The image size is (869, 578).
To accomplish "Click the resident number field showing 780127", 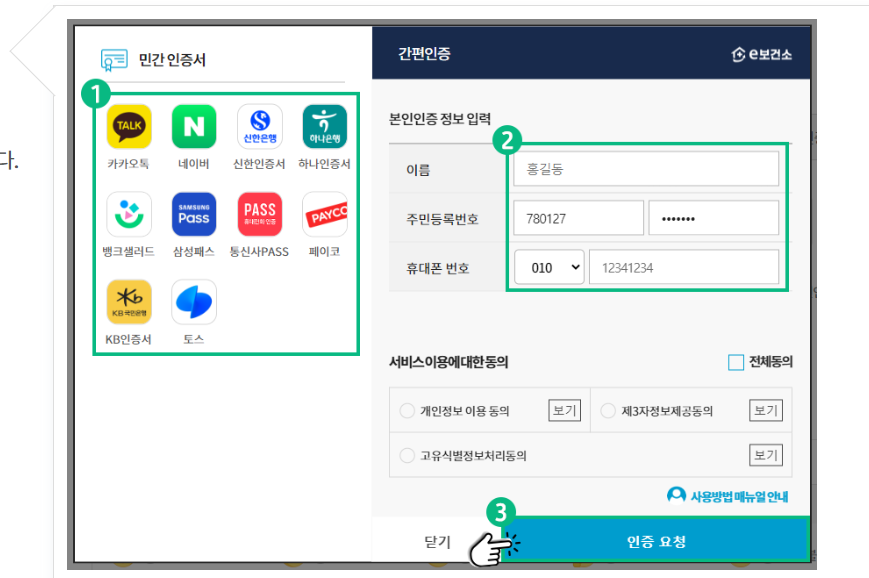I will click(x=578, y=218).
